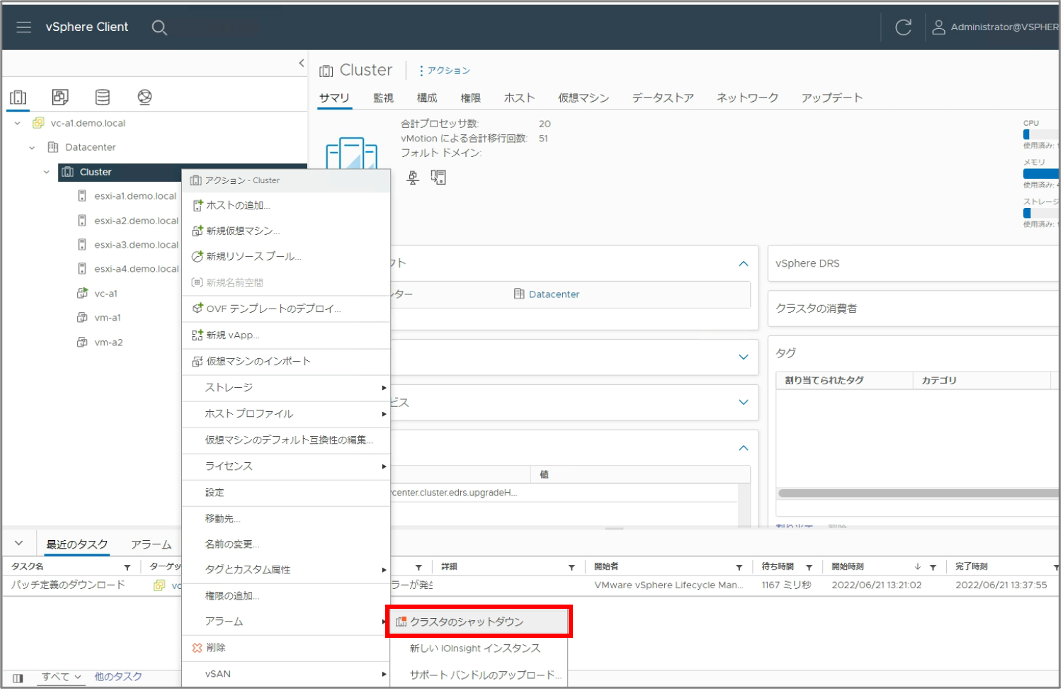This screenshot has width=1062, height=690.
Task: Choose ホストの追加 from context menu
Action: [286, 205]
